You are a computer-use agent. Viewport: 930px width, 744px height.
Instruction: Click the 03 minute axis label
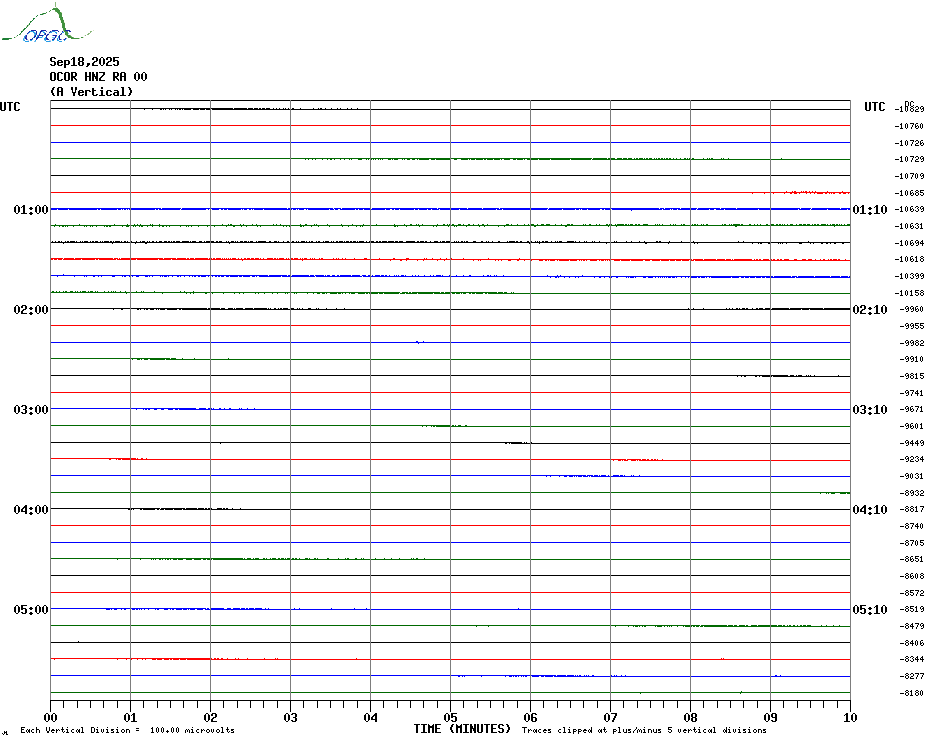(x=291, y=718)
